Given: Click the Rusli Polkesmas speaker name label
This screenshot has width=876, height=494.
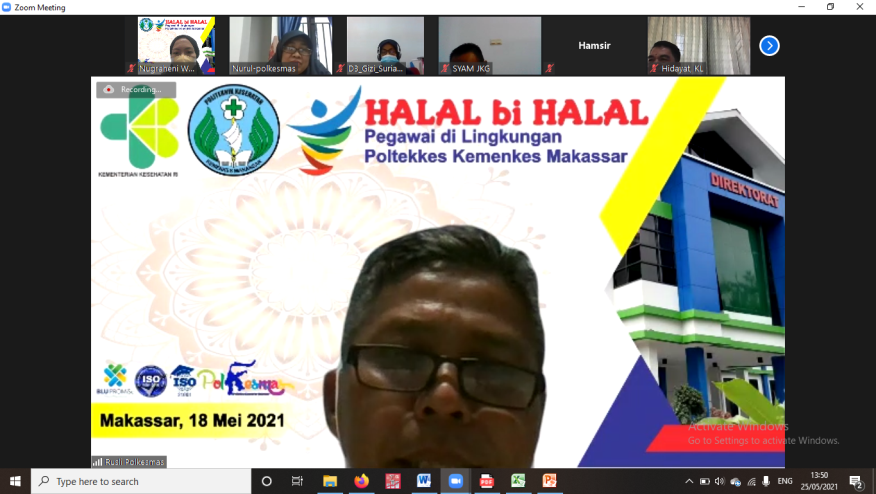Looking at the screenshot, I should coord(129,462).
